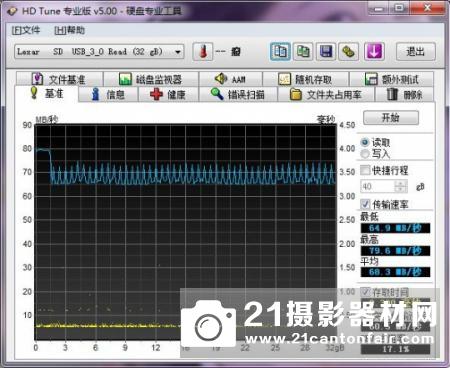Open options settings toolbar icon

tap(349, 52)
